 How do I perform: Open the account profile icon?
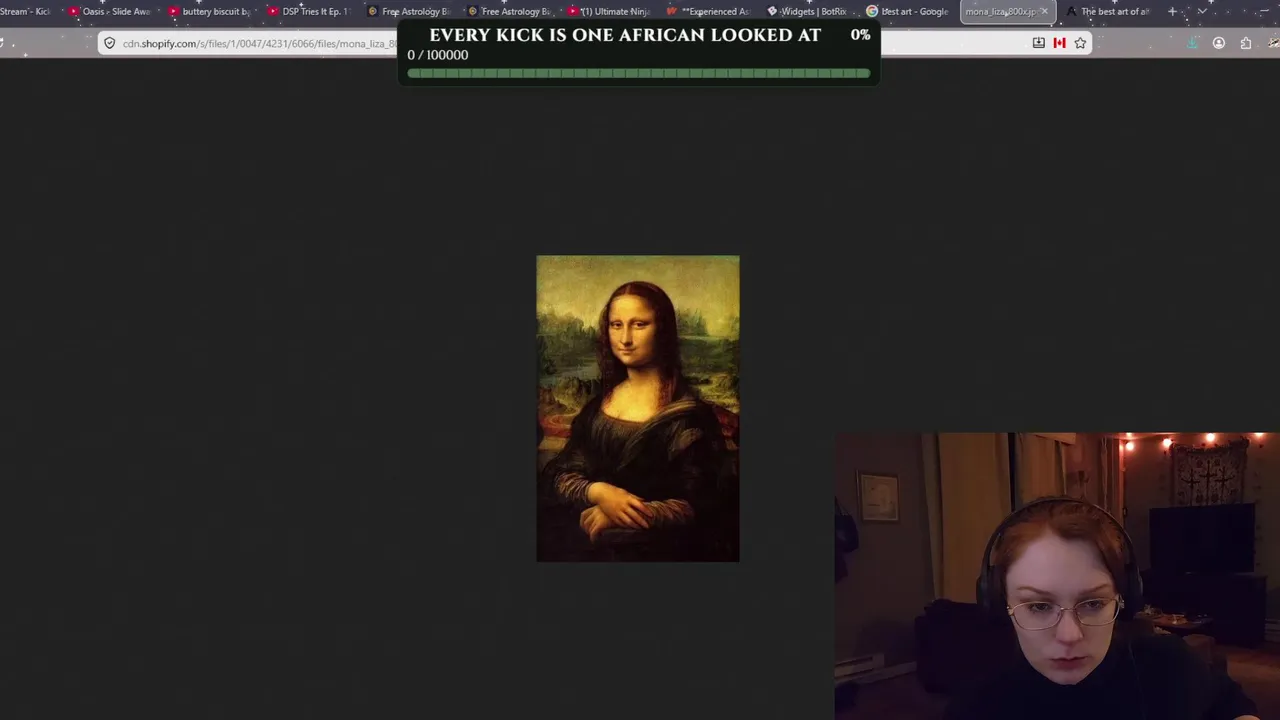pos(1218,43)
